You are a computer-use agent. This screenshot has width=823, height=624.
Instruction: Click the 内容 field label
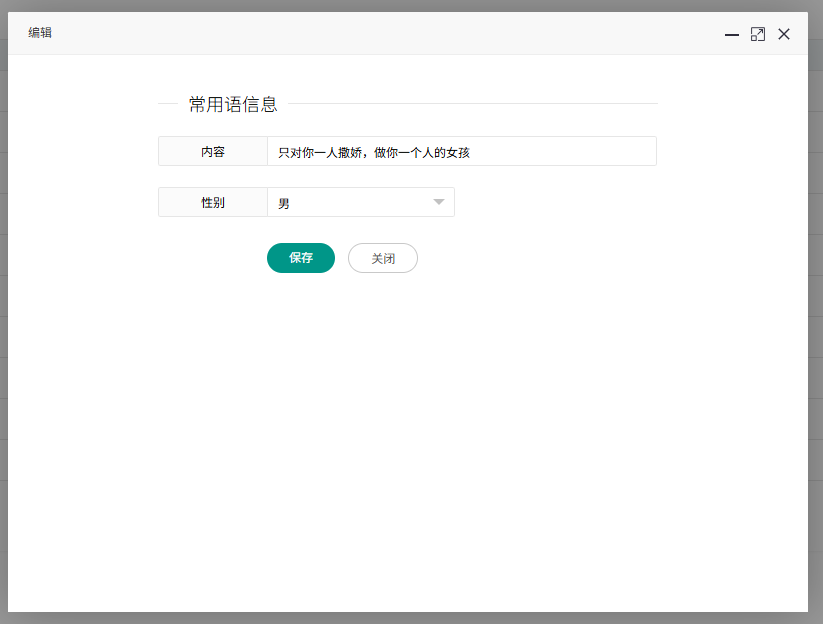213,151
